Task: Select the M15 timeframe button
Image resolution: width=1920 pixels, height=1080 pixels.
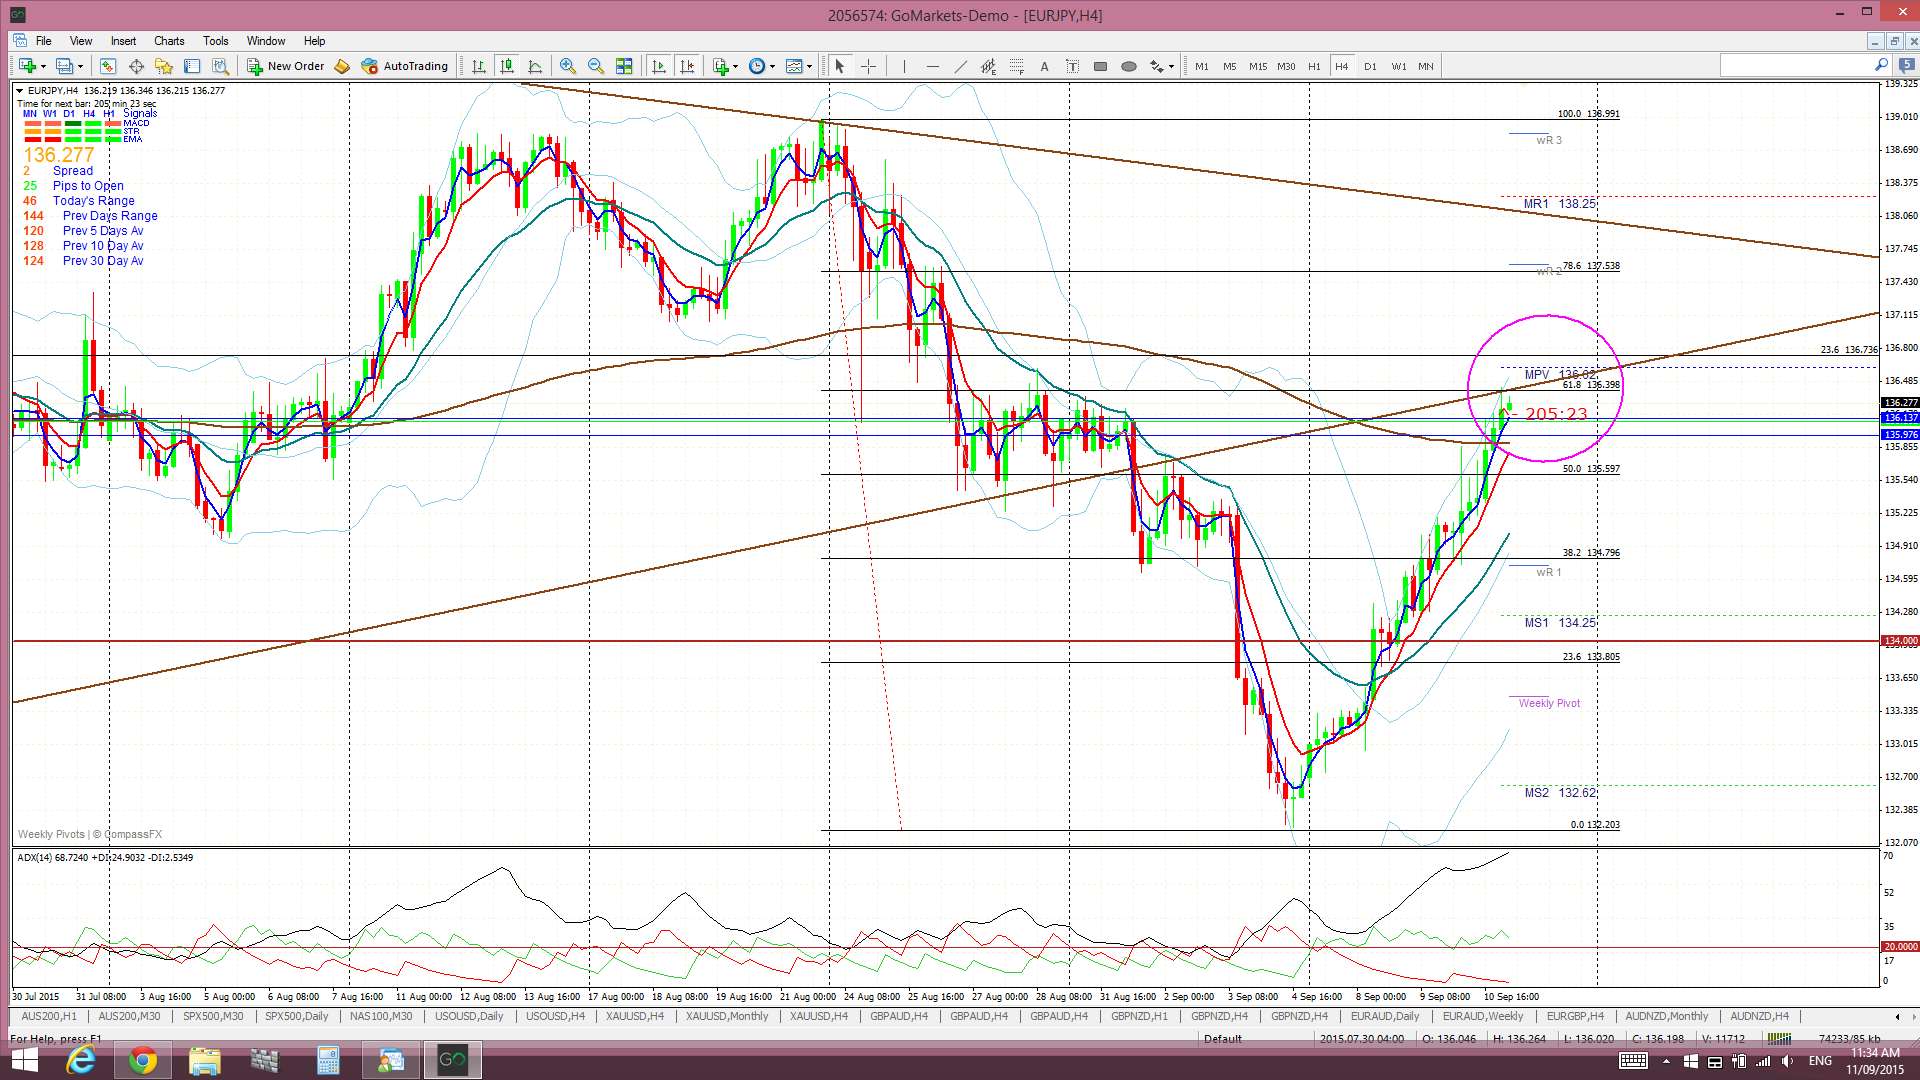Action: (x=1258, y=66)
